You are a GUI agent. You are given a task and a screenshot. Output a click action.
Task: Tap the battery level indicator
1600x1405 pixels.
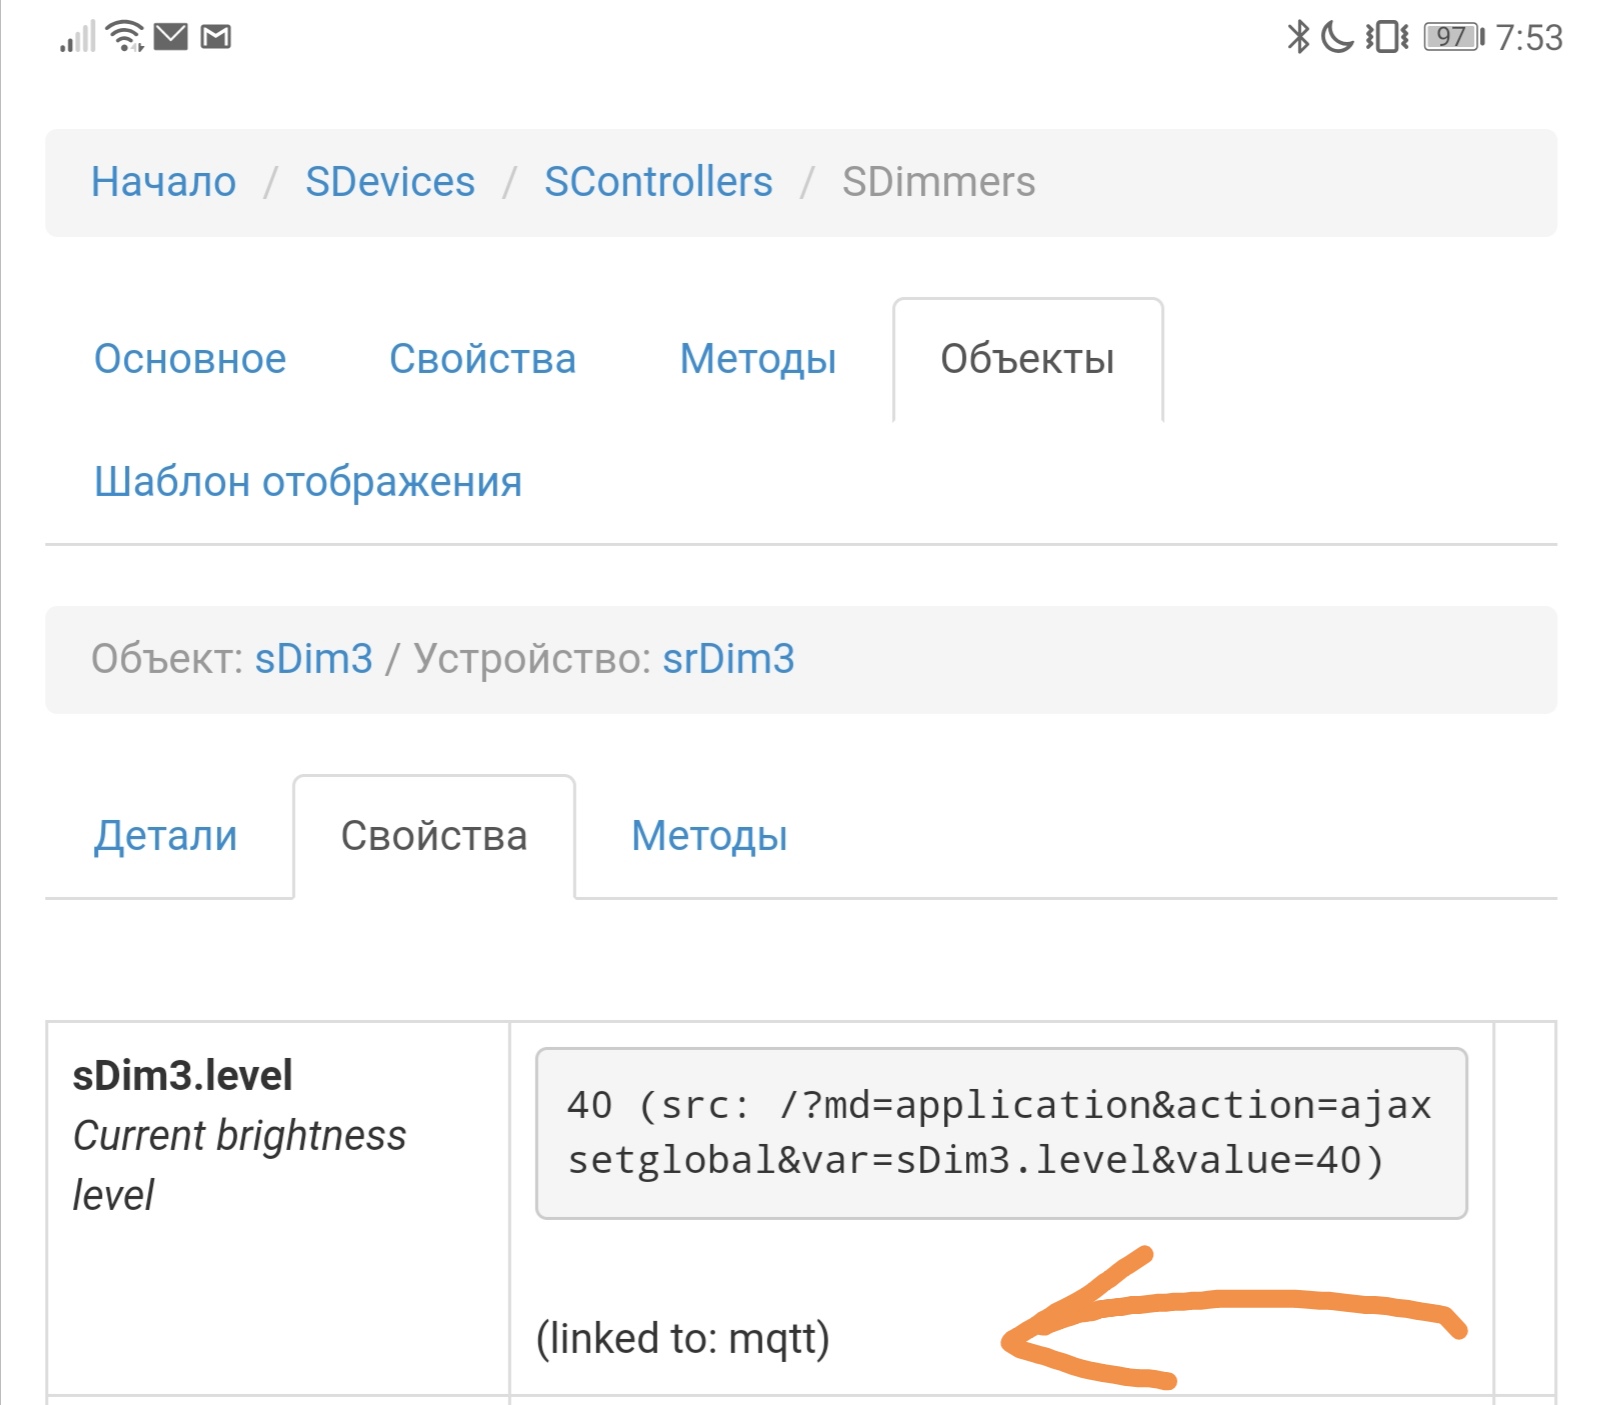1453,37
